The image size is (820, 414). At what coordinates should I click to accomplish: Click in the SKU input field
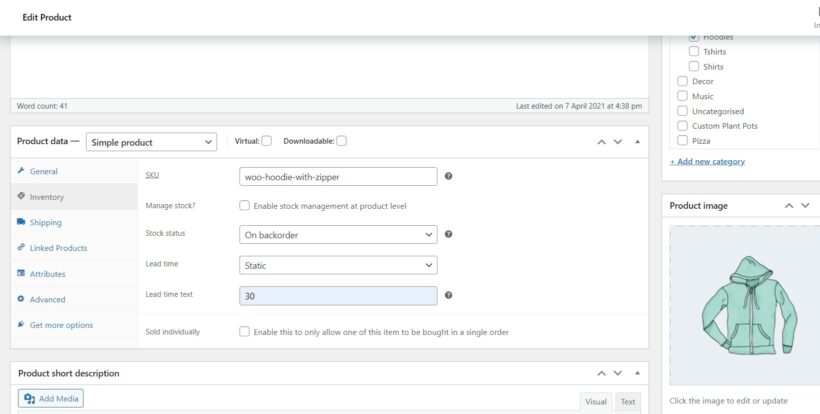point(338,177)
